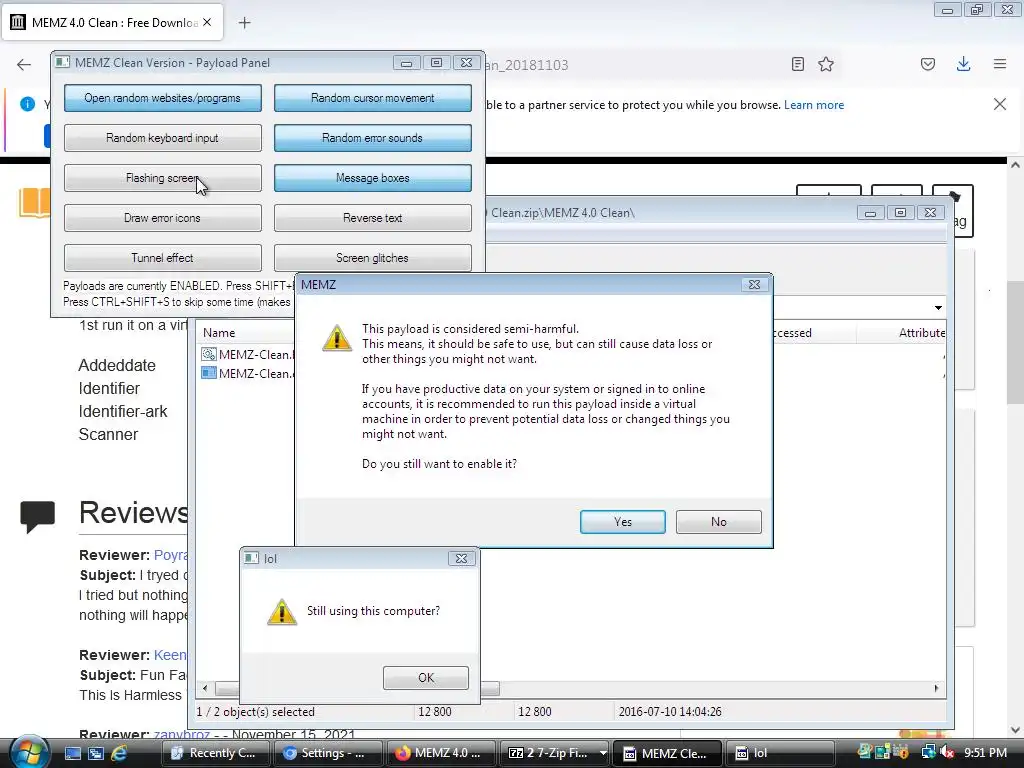Open Pocket save icon in Firefox
The image size is (1024, 768).
[x=928, y=64]
